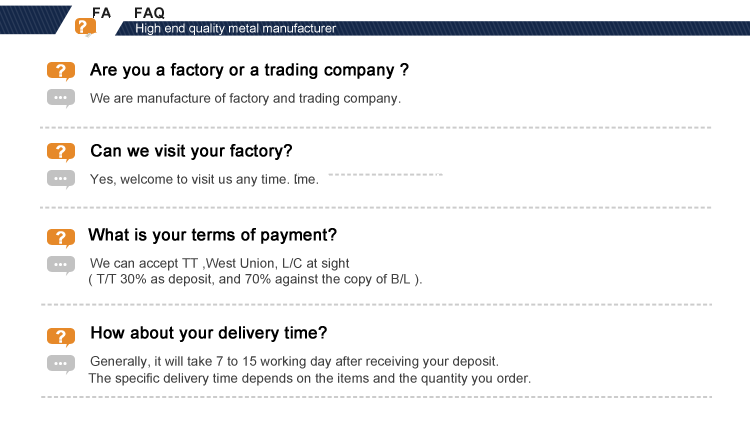Open the question Can we visit your factory
Image resolution: width=750 pixels, height=423 pixels.
click(191, 151)
